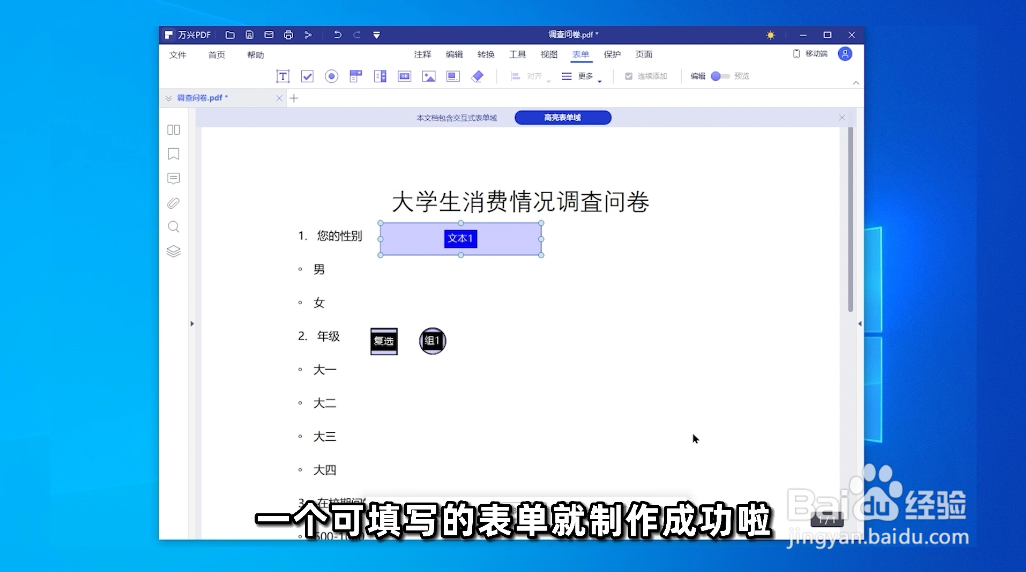The image size is (1026, 572).
Task: Open the 文件 menu
Action: tap(178, 55)
